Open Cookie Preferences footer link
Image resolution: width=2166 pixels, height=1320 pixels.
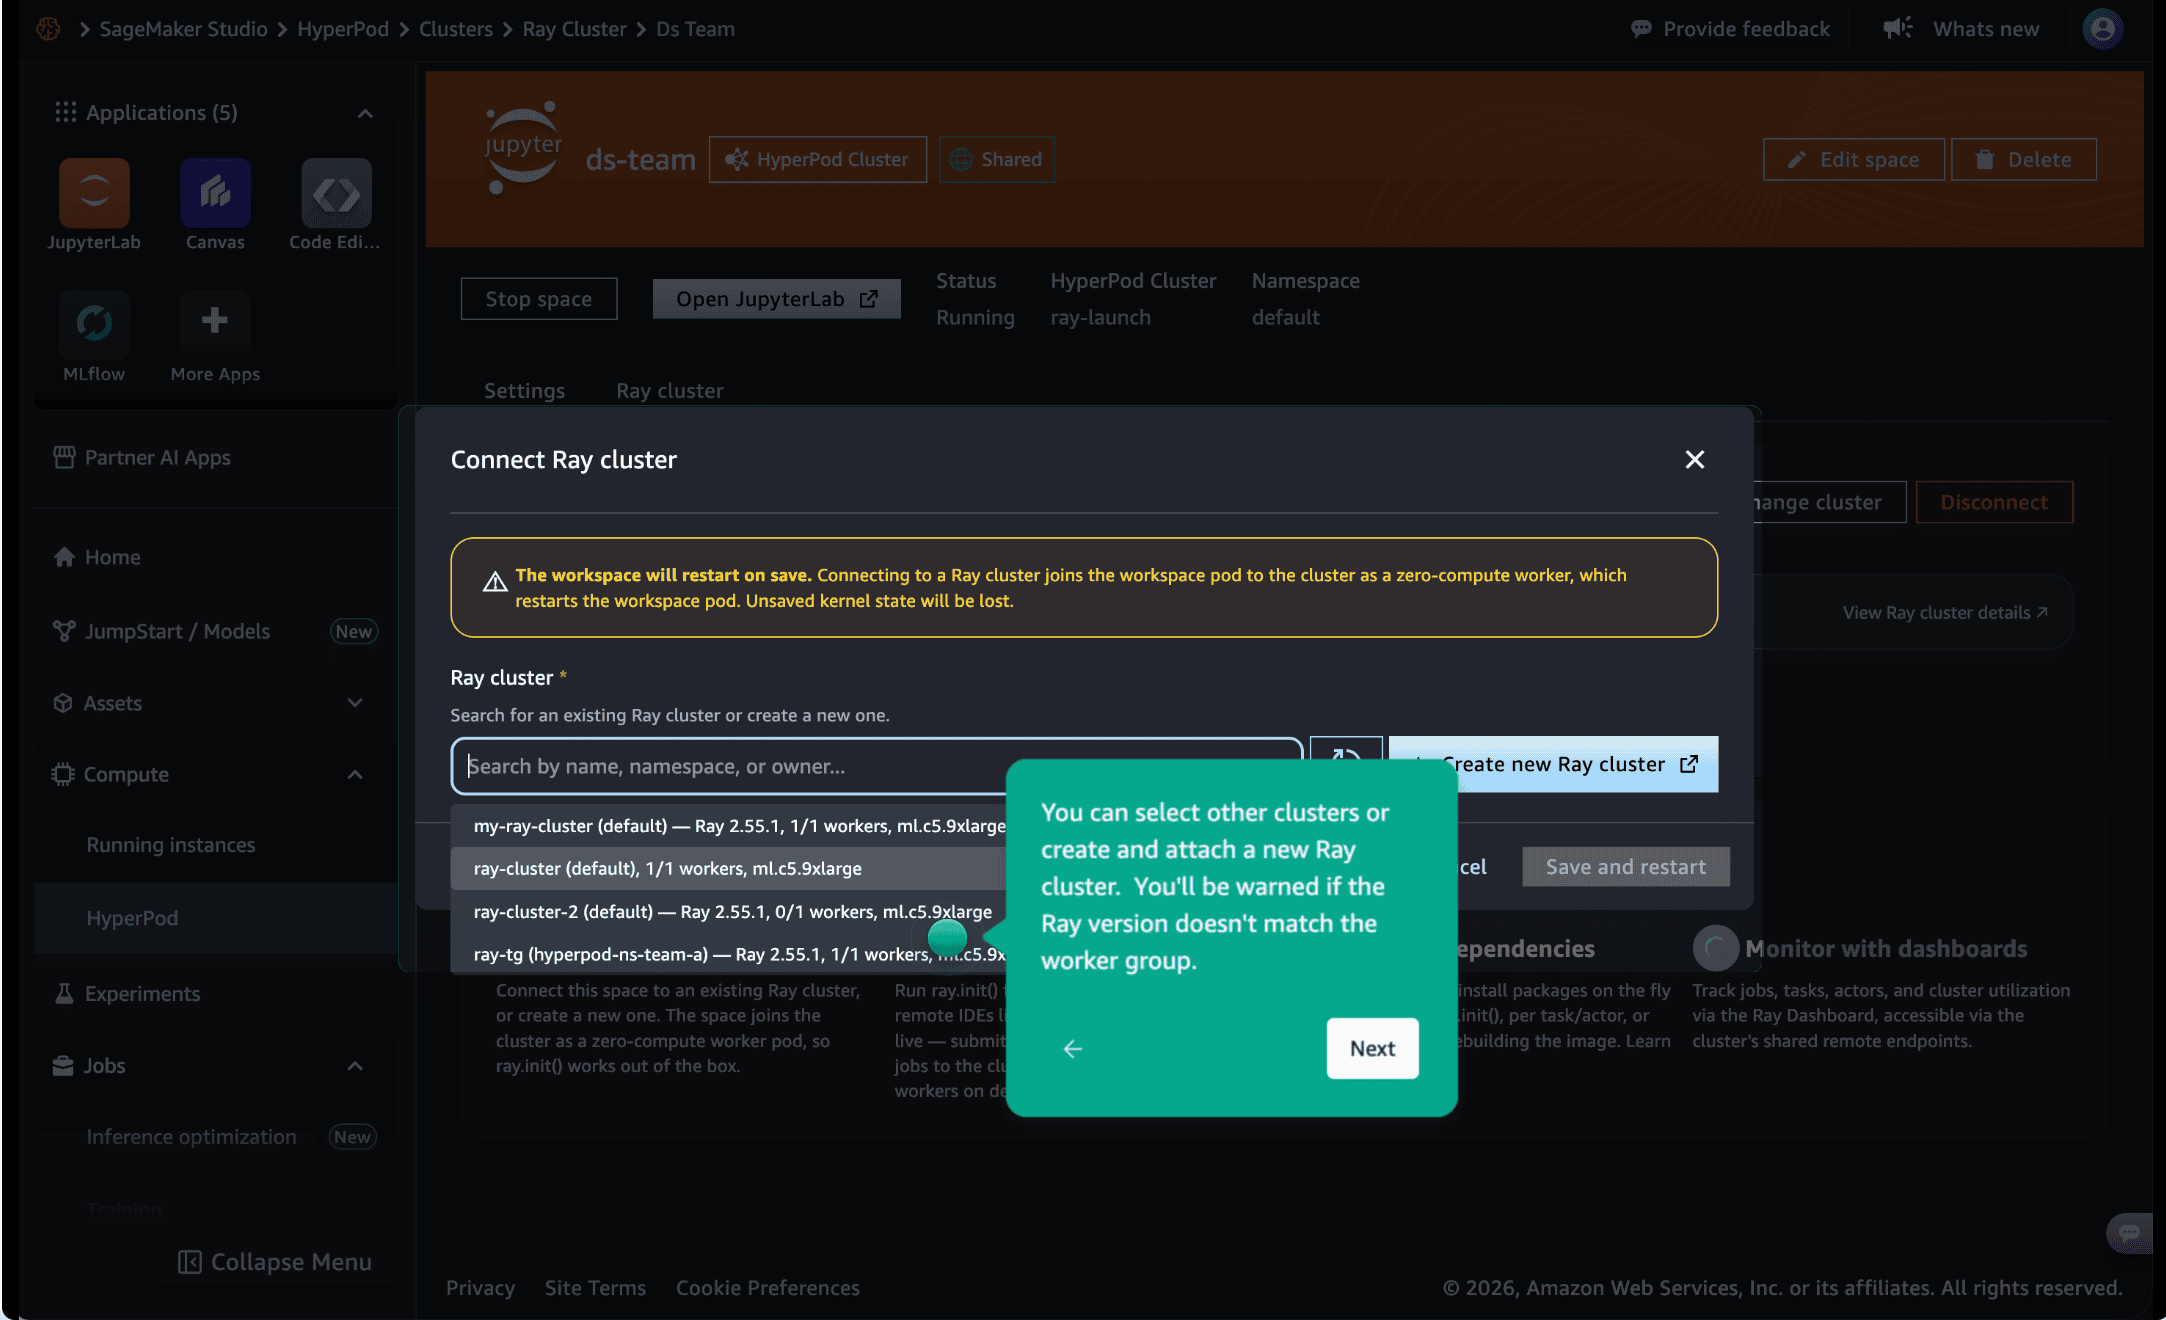768,1288
